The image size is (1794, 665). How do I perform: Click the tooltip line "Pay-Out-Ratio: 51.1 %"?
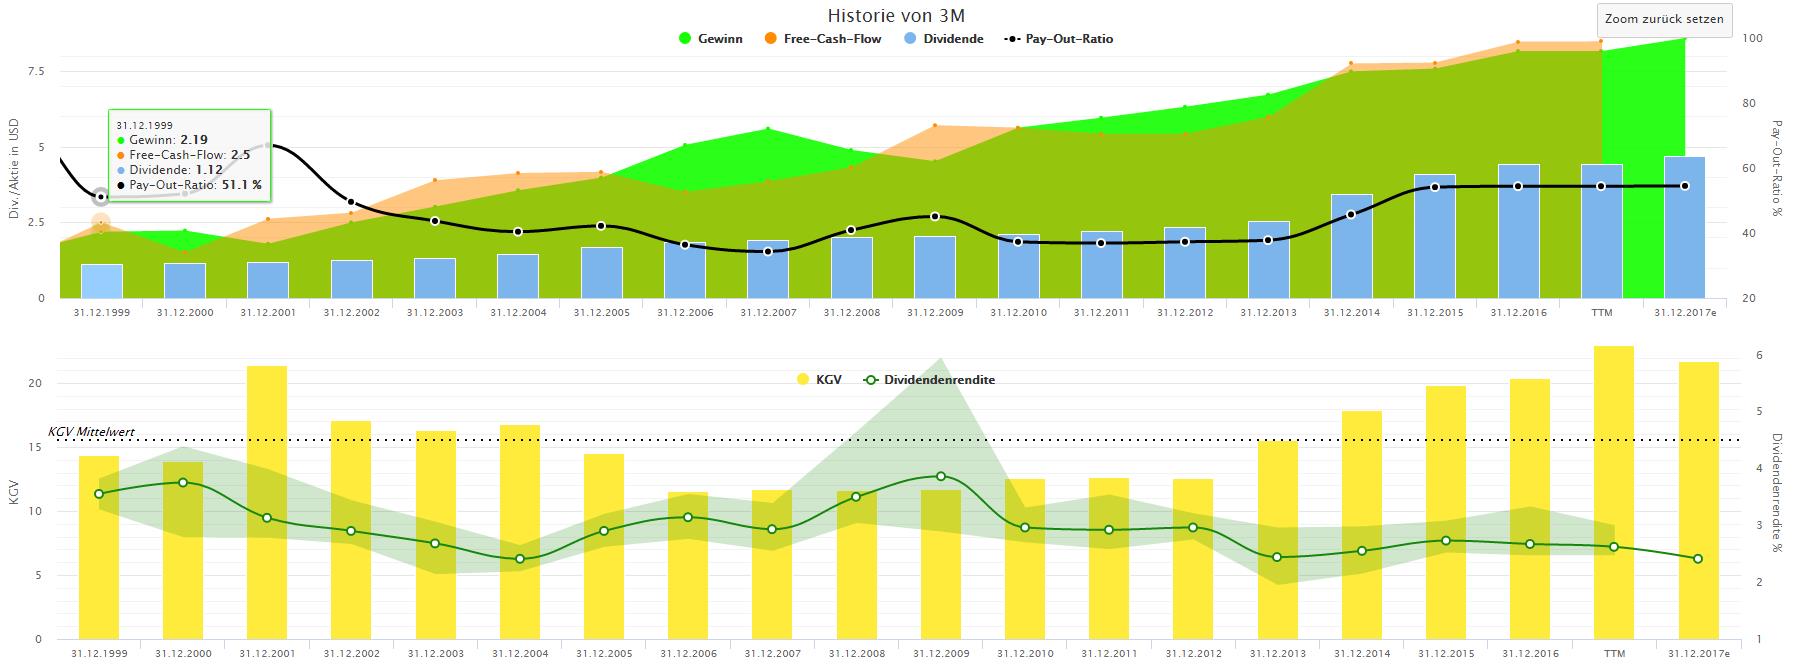pos(190,185)
